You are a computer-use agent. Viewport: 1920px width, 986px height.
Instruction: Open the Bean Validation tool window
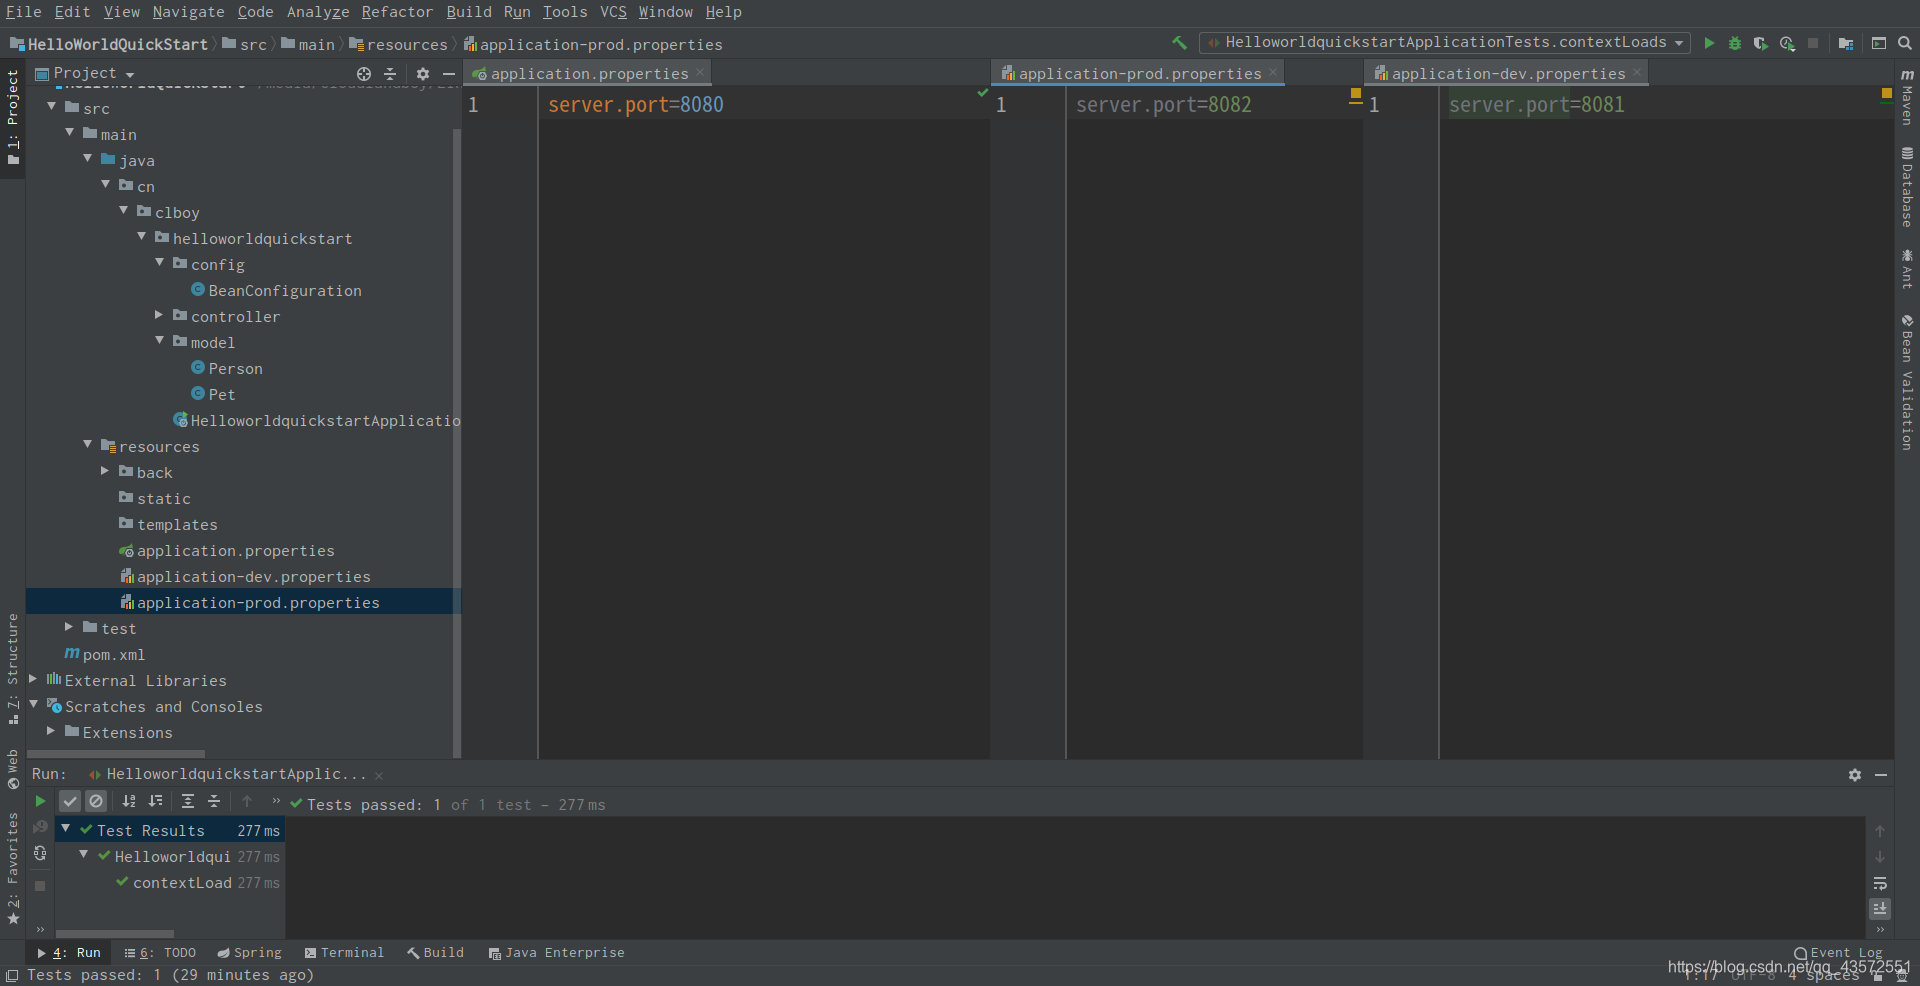(1907, 382)
